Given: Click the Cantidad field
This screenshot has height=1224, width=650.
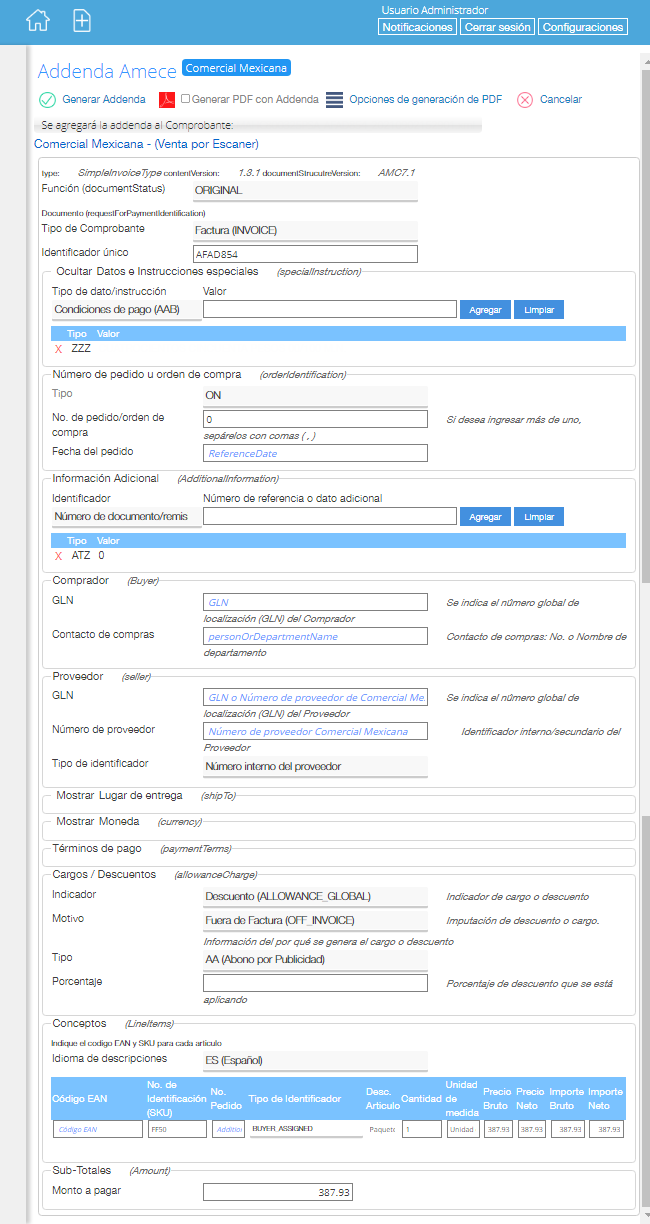Looking at the screenshot, I should 422,1128.
